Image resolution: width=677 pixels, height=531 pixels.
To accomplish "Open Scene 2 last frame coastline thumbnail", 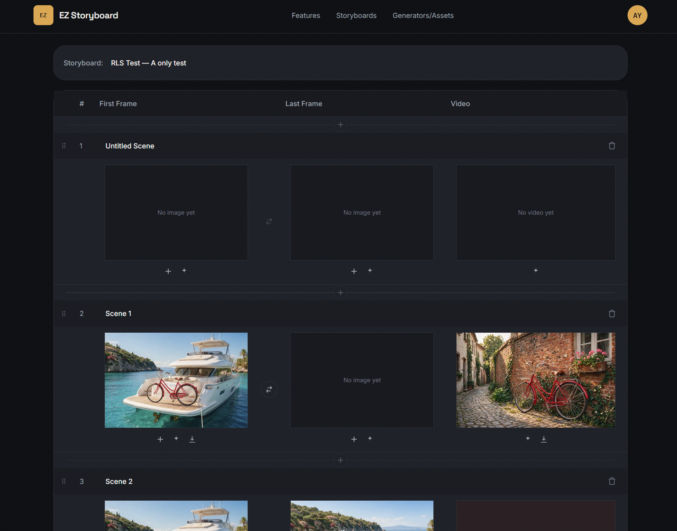I will (362, 515).
